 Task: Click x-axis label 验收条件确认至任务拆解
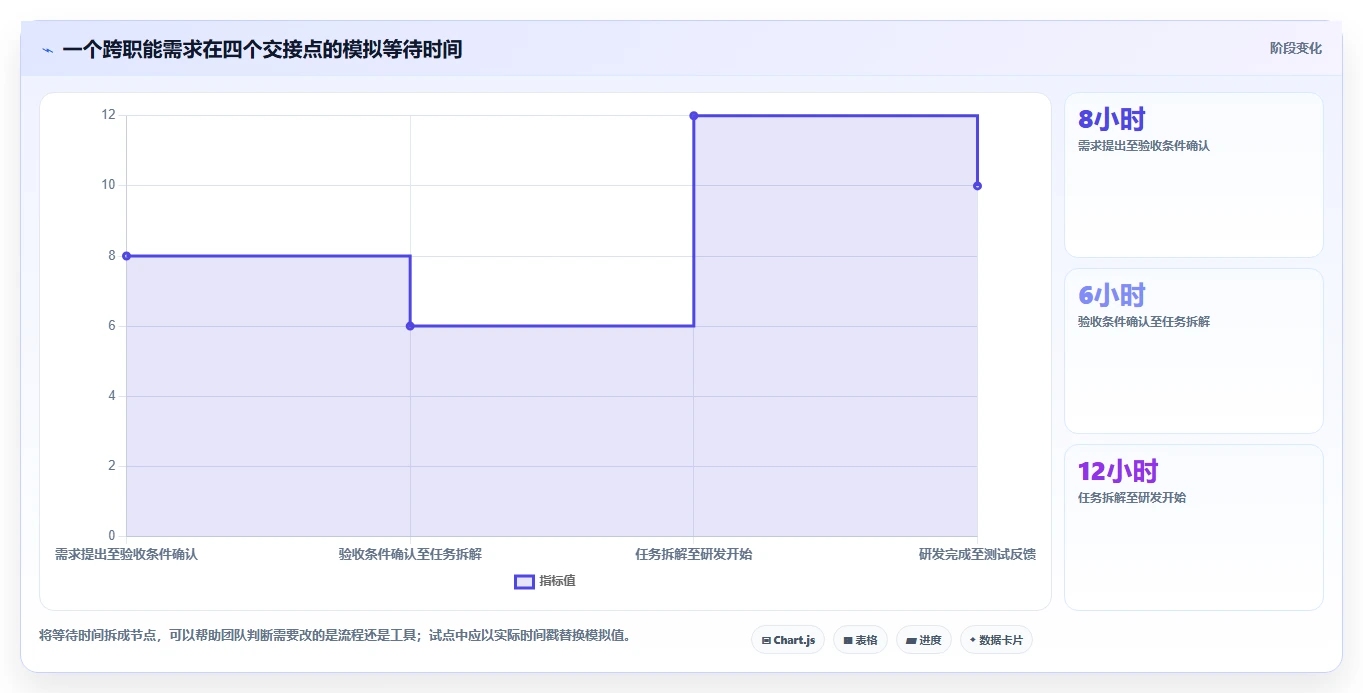(x=410, y=554)
